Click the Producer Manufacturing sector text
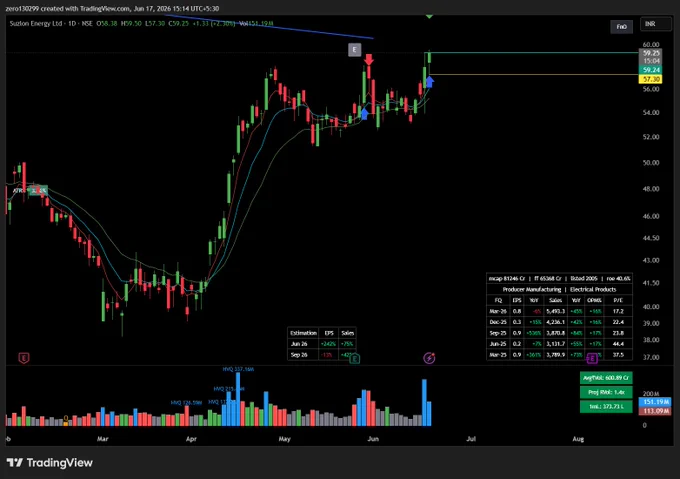Viewport: 680px width, 479px height. point(532,290)
